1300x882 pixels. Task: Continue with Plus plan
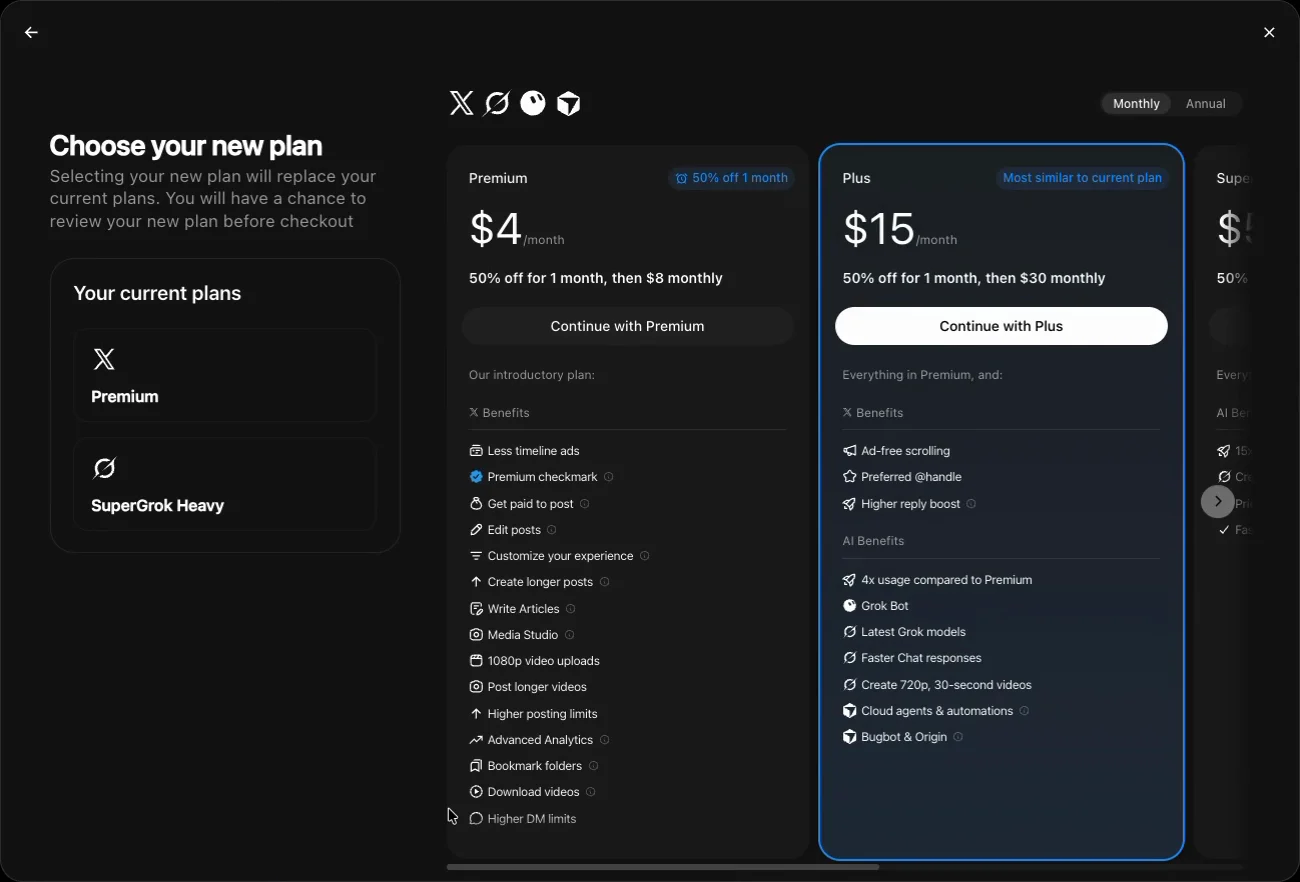(1001, 326)
